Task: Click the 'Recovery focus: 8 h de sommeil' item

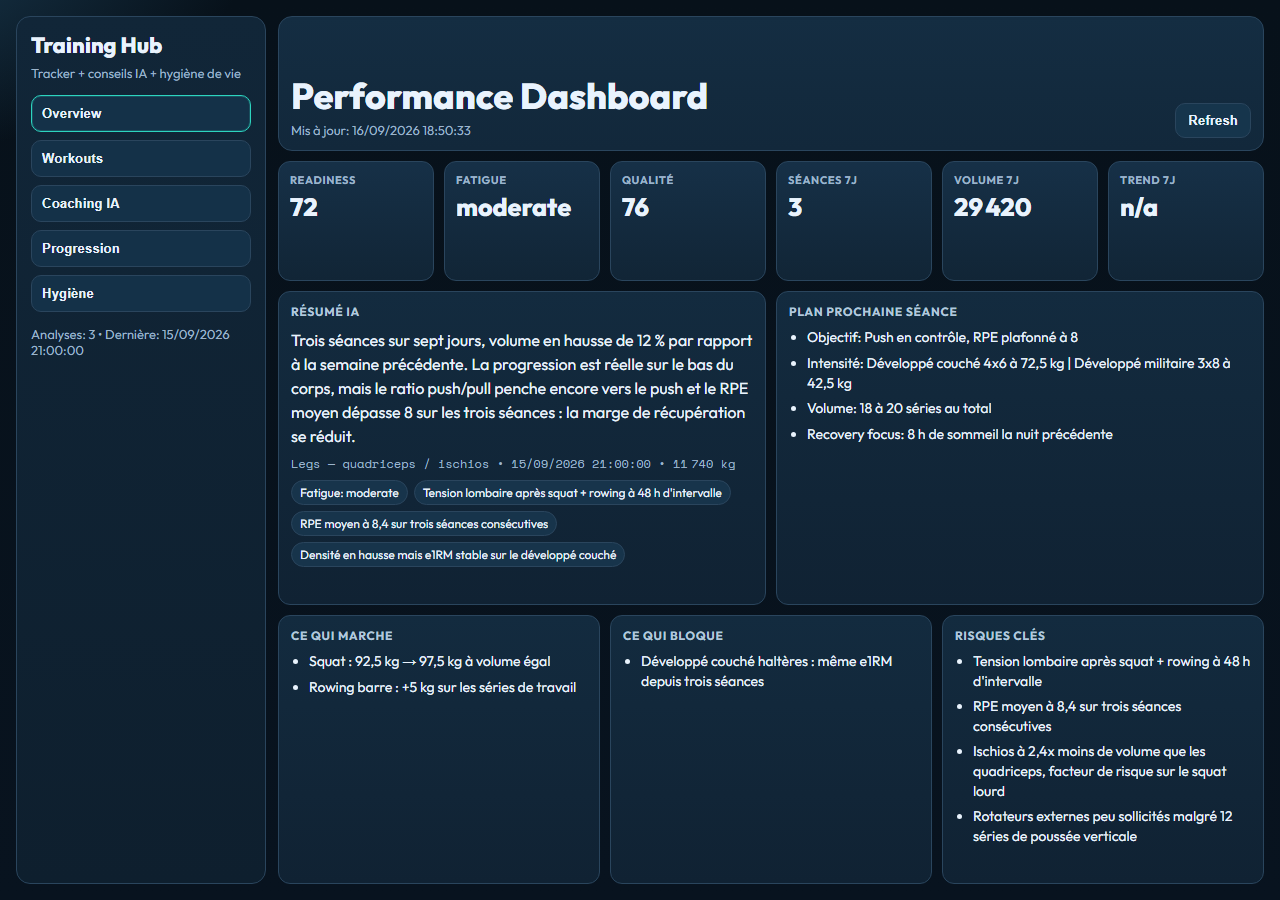Action: pyautogui.click(x=960, y=434)
